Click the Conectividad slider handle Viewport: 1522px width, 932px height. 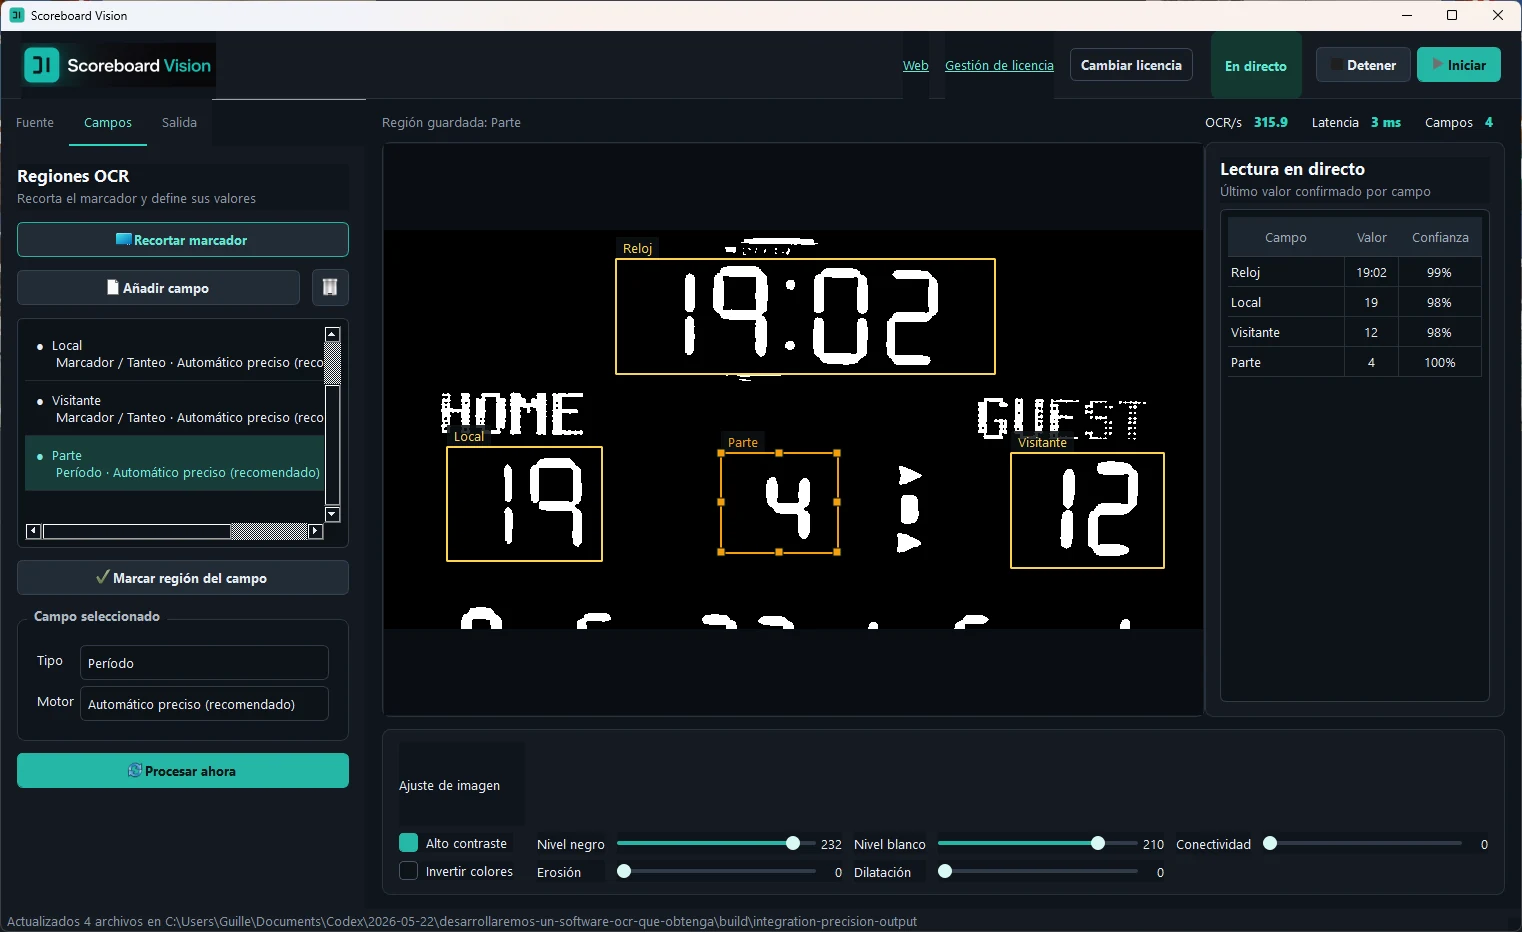[1270, 843]
